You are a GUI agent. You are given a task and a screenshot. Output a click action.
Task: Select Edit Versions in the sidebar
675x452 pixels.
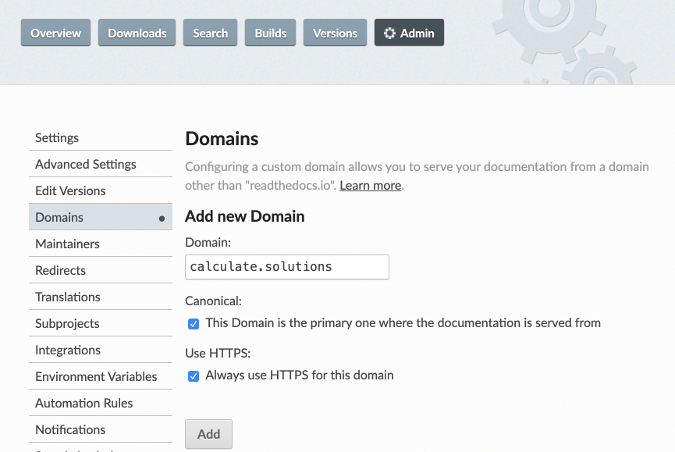tap(100, 191)
